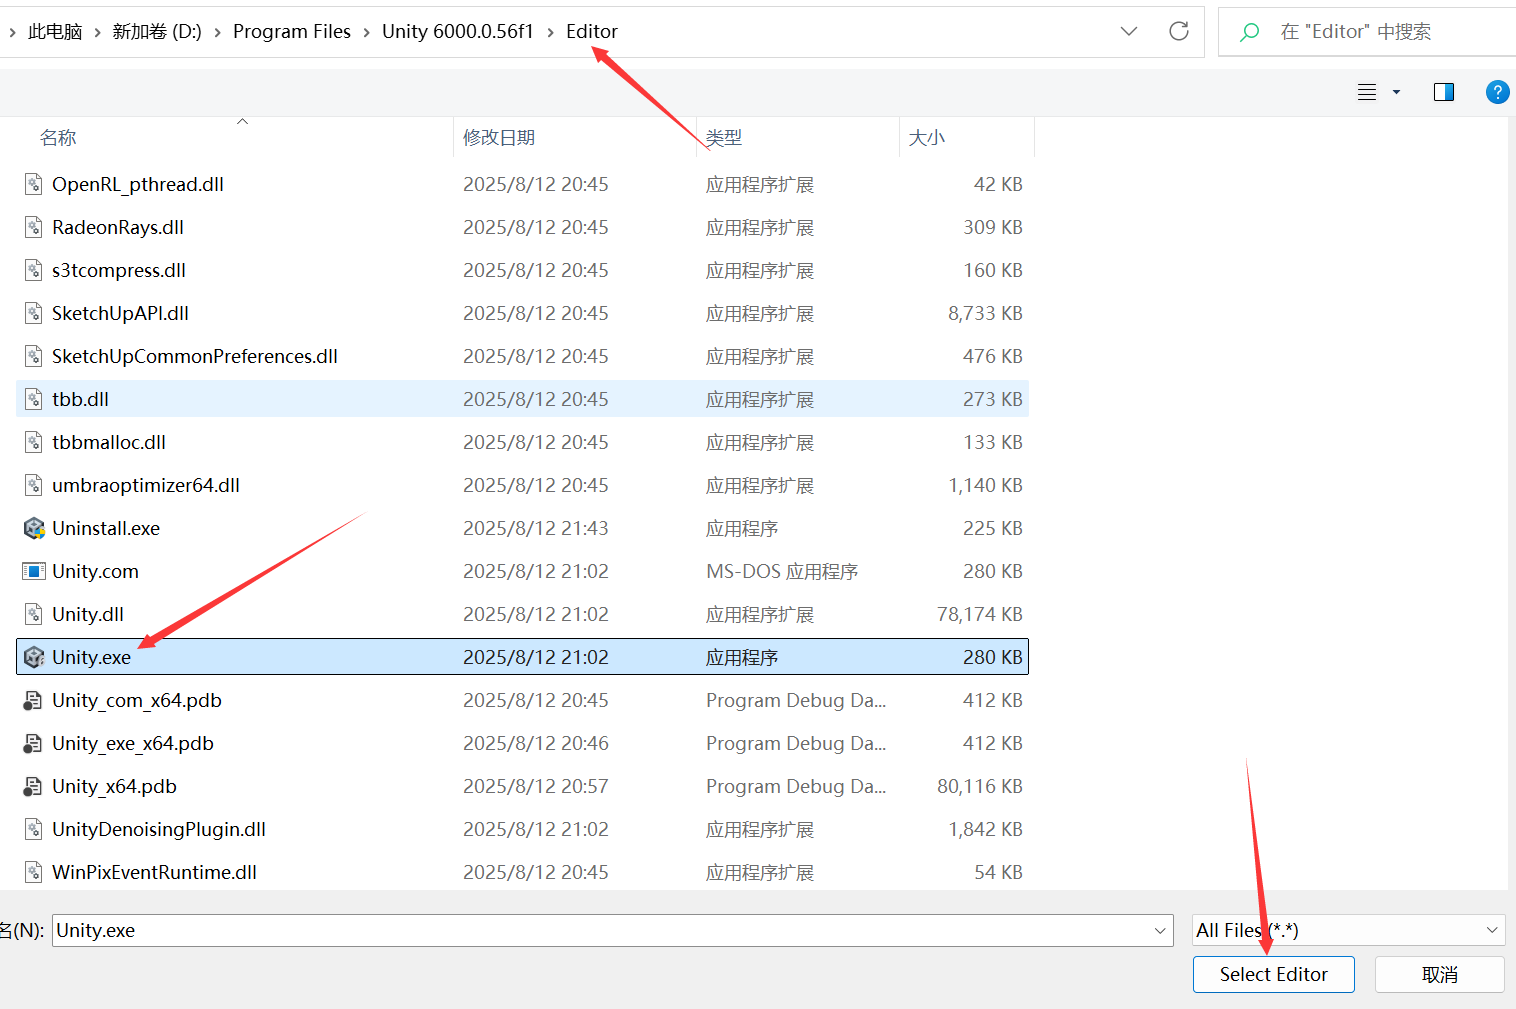Sort by 大小 column header
The height and width of the screenshot is (1009, 1516).
(x=927, y=138)
